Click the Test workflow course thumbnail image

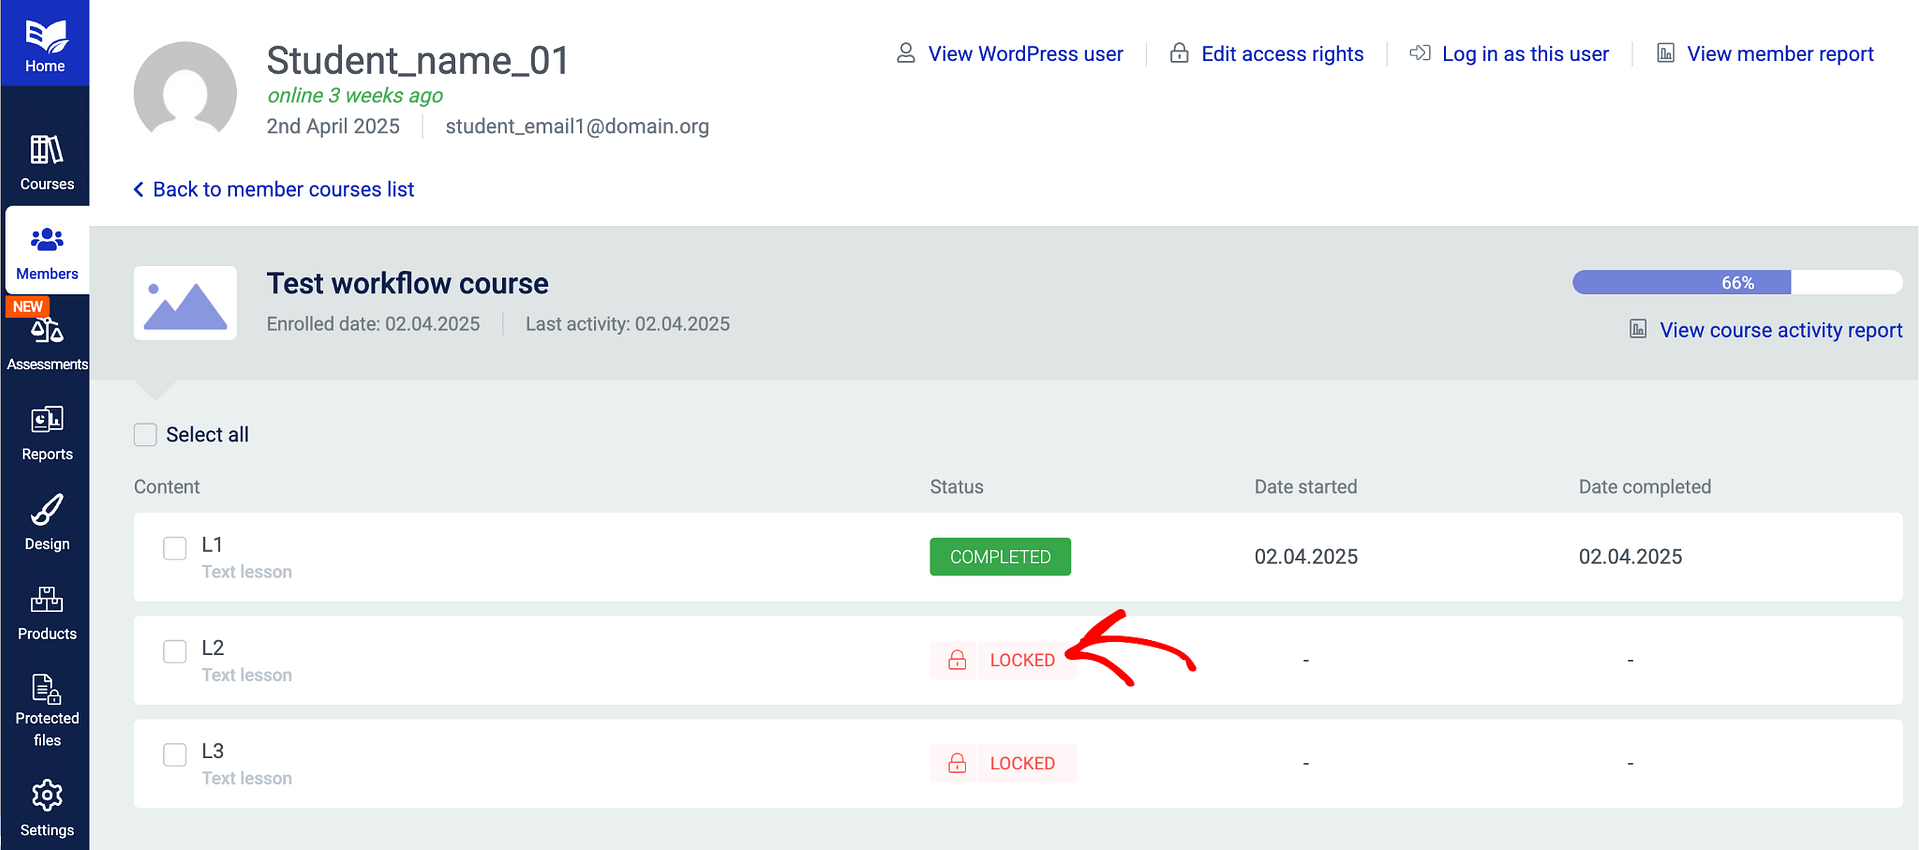[185, 302]
